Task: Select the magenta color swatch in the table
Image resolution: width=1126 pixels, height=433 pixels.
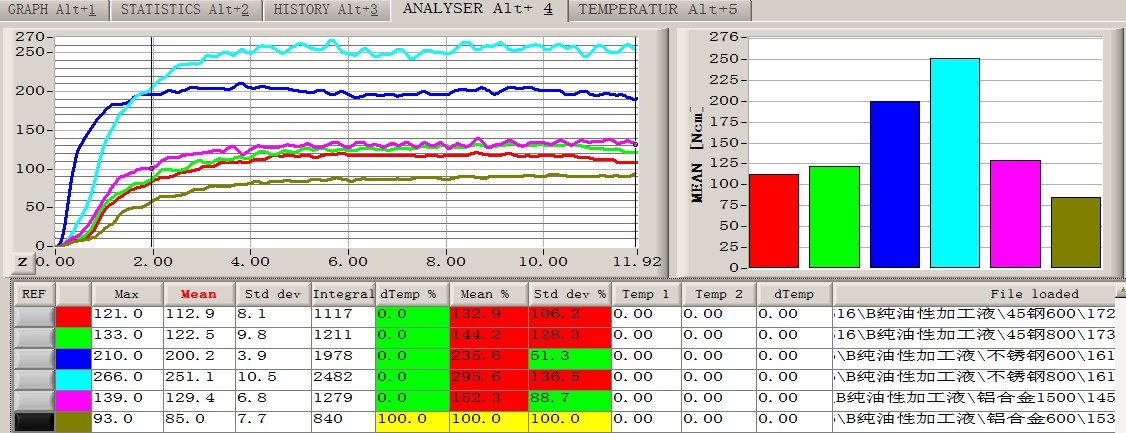Action: coord(74,398)
